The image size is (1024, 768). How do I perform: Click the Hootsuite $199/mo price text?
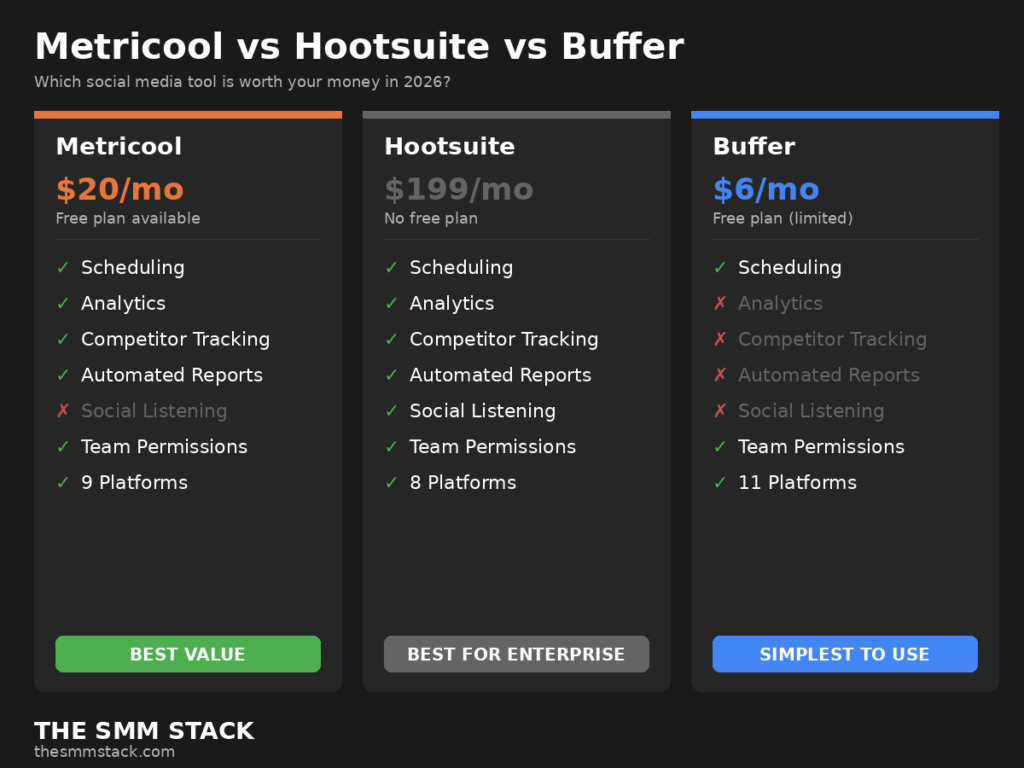pos(459,189)
